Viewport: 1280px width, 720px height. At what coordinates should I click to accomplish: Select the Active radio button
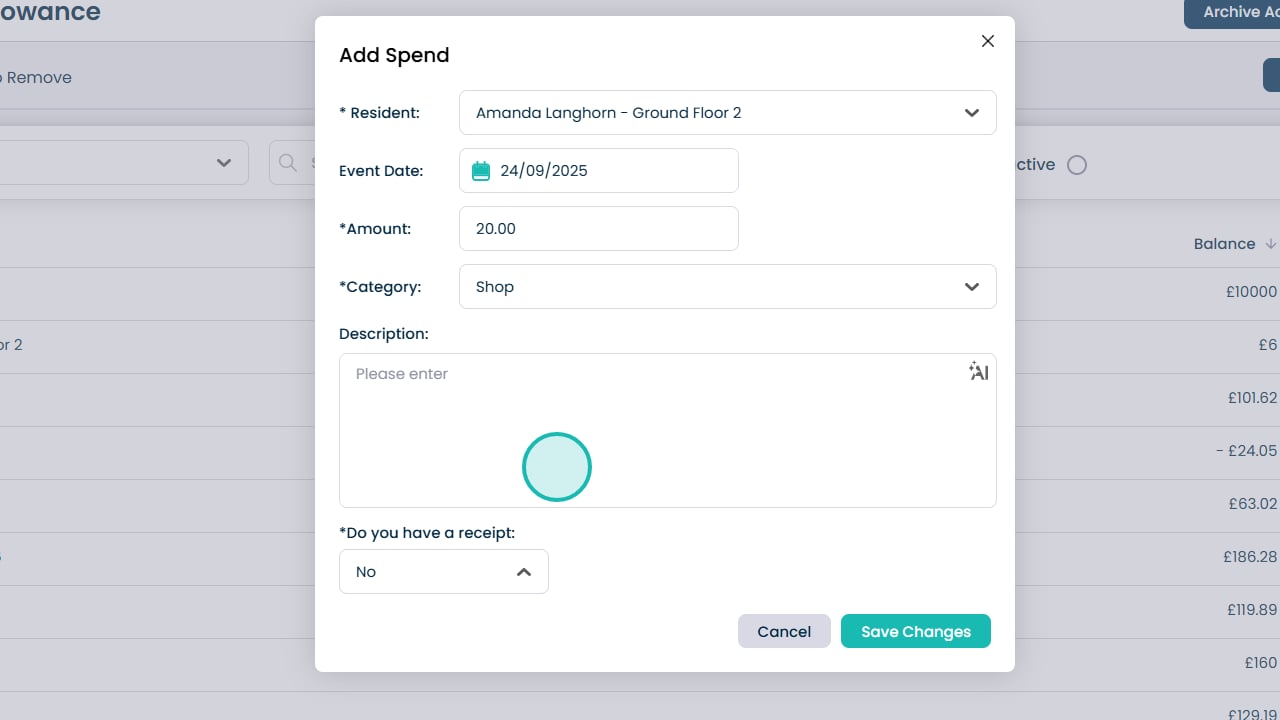1076,165
